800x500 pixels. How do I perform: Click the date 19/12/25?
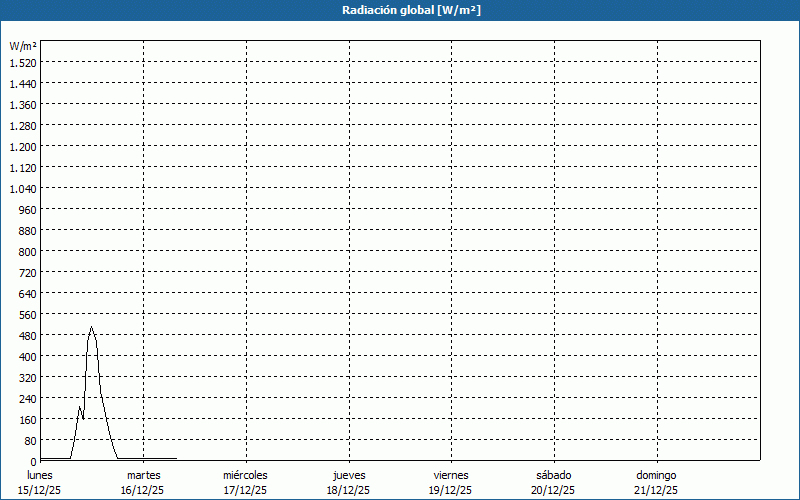[x=451, y=491]
